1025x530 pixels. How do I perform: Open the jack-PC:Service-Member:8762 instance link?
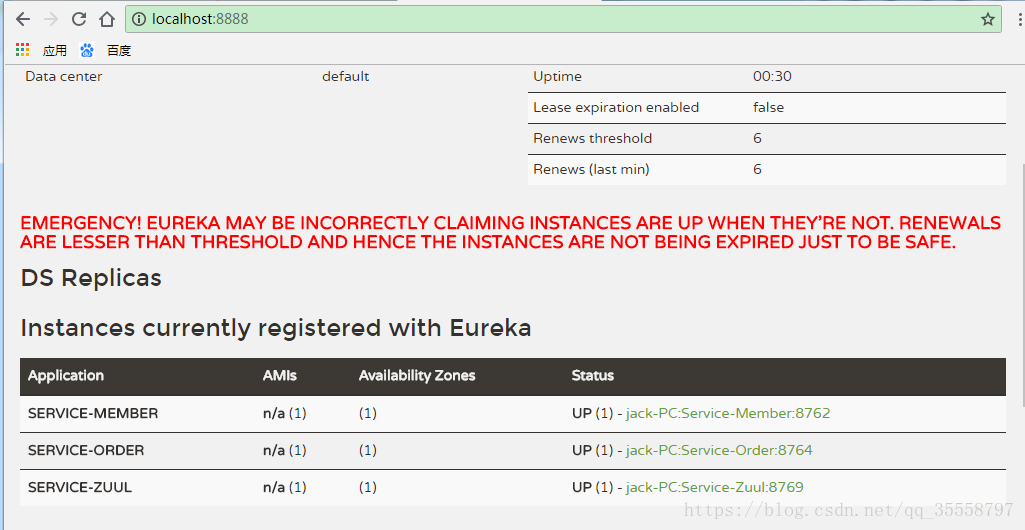(x=728, y=413)
